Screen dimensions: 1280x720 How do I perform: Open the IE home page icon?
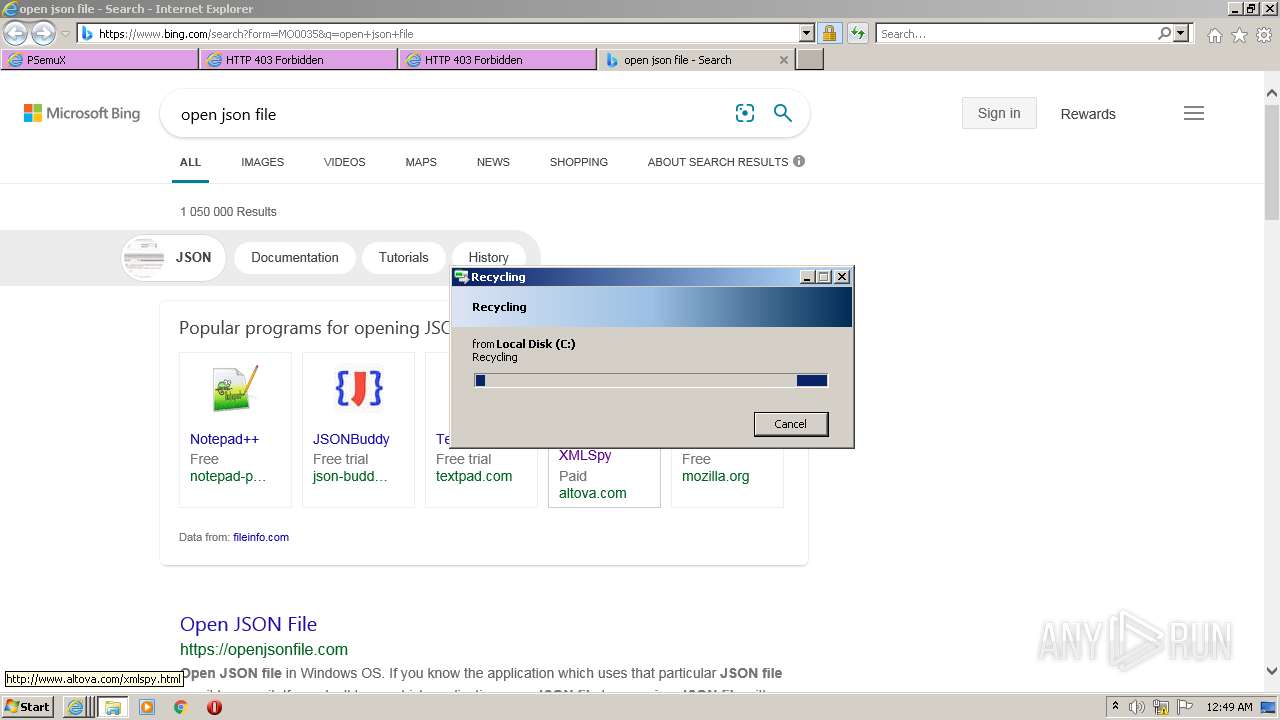point(1214,35)
